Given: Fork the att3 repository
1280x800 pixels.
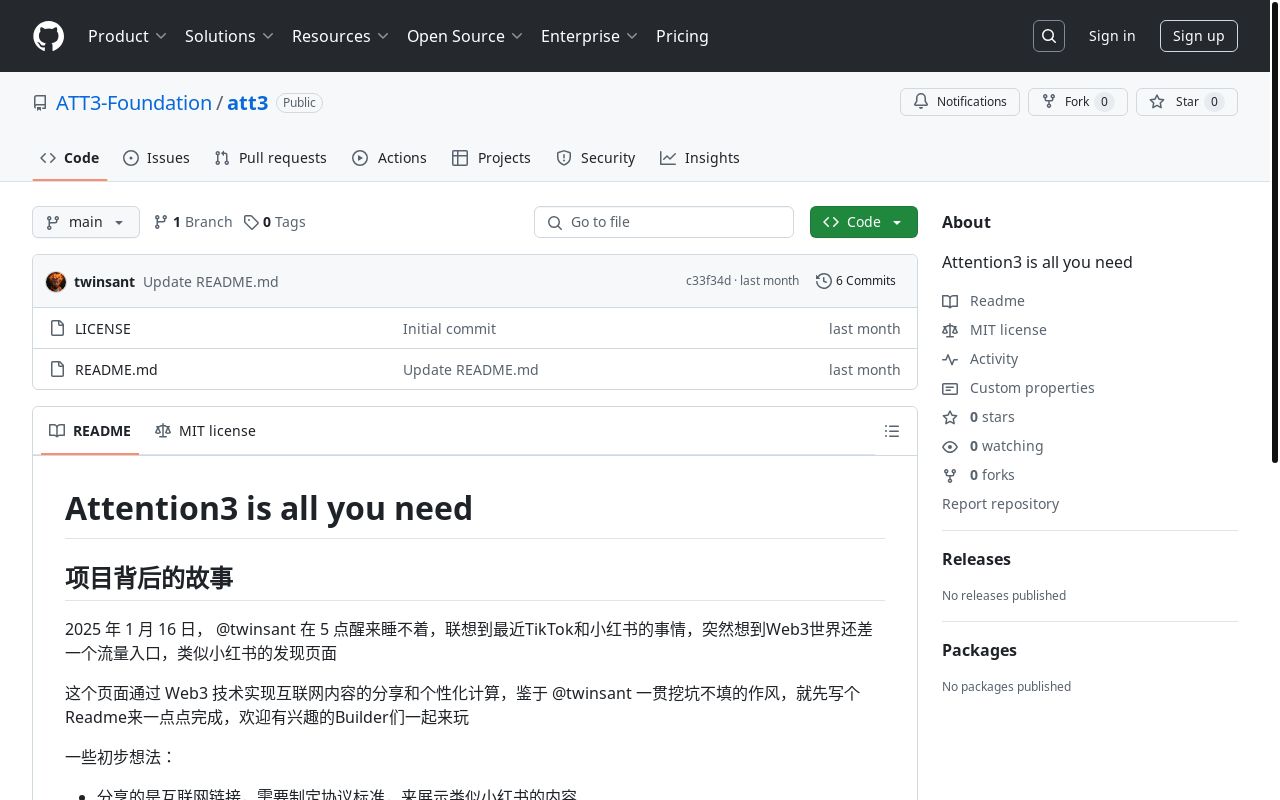Looking at the screenshot, I should tap(1077, 102).
